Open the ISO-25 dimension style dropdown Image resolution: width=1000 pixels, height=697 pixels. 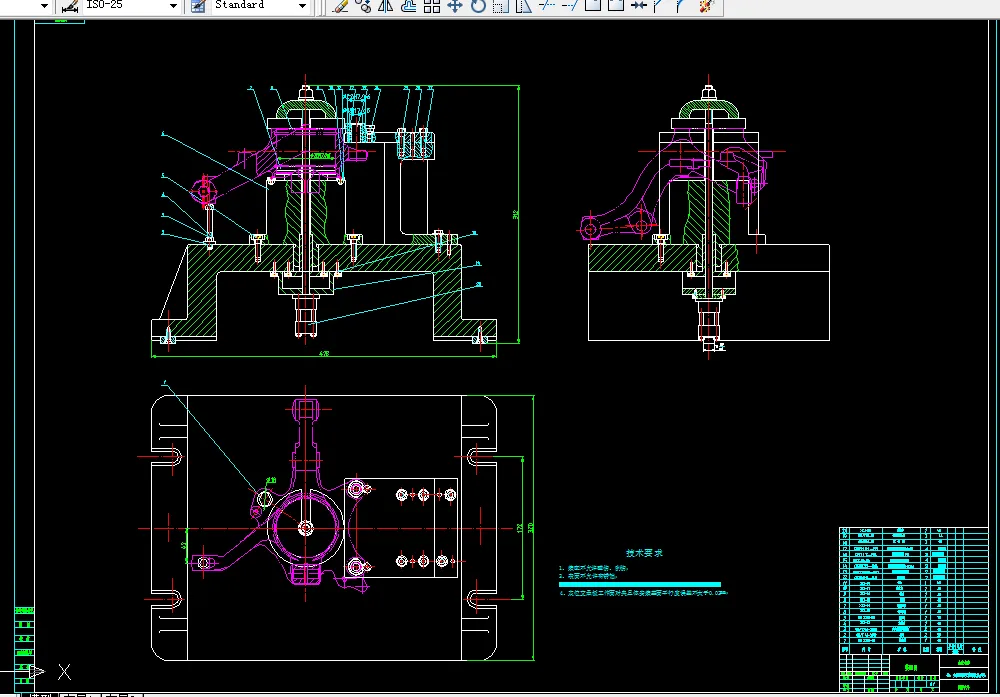coord(173,6)
